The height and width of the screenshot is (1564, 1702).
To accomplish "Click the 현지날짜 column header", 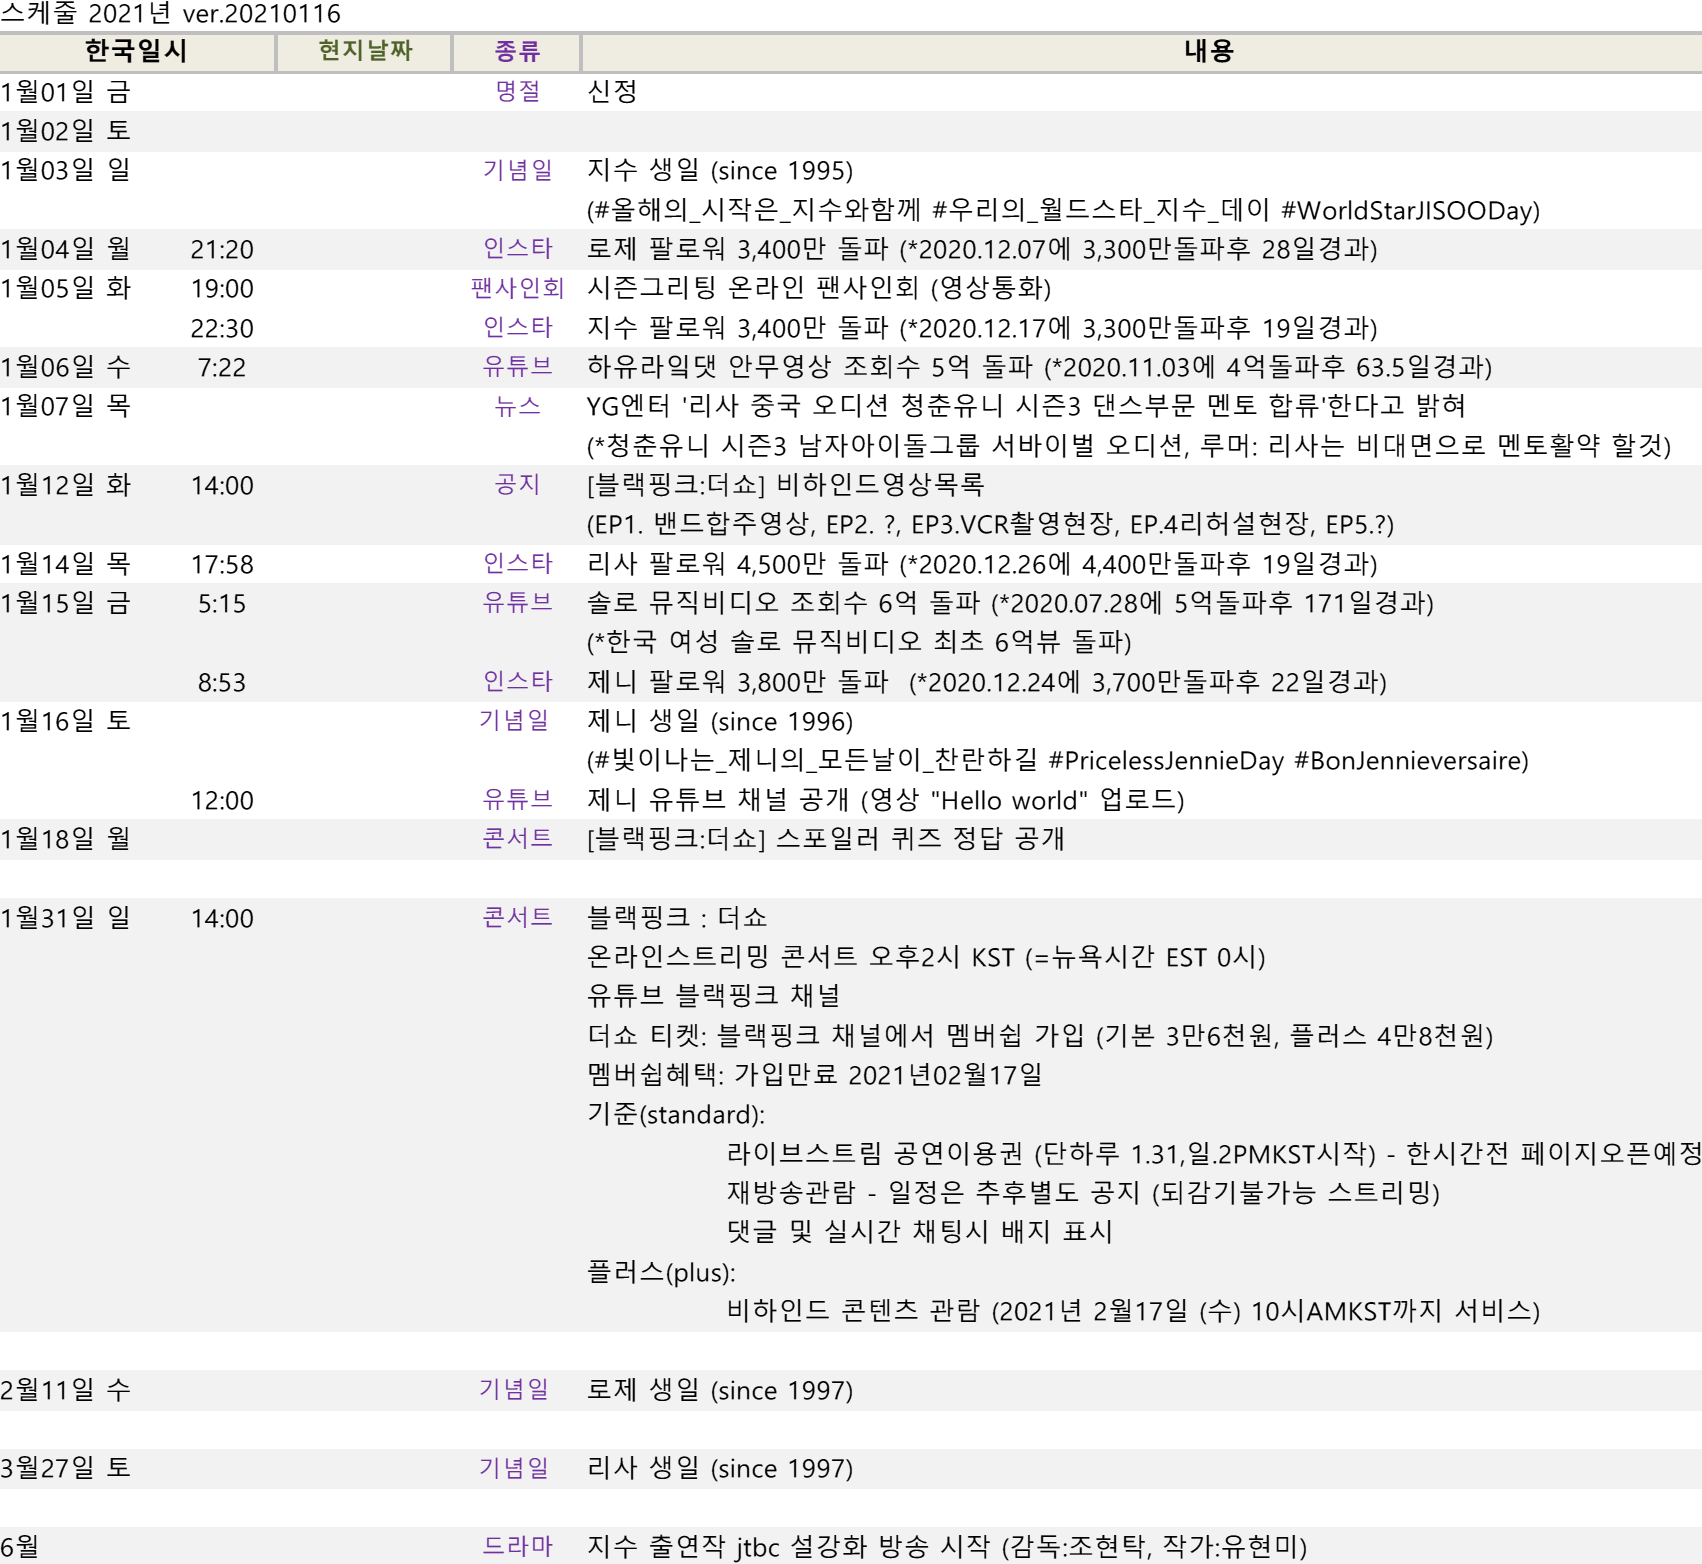I will [x=365, y=51].
